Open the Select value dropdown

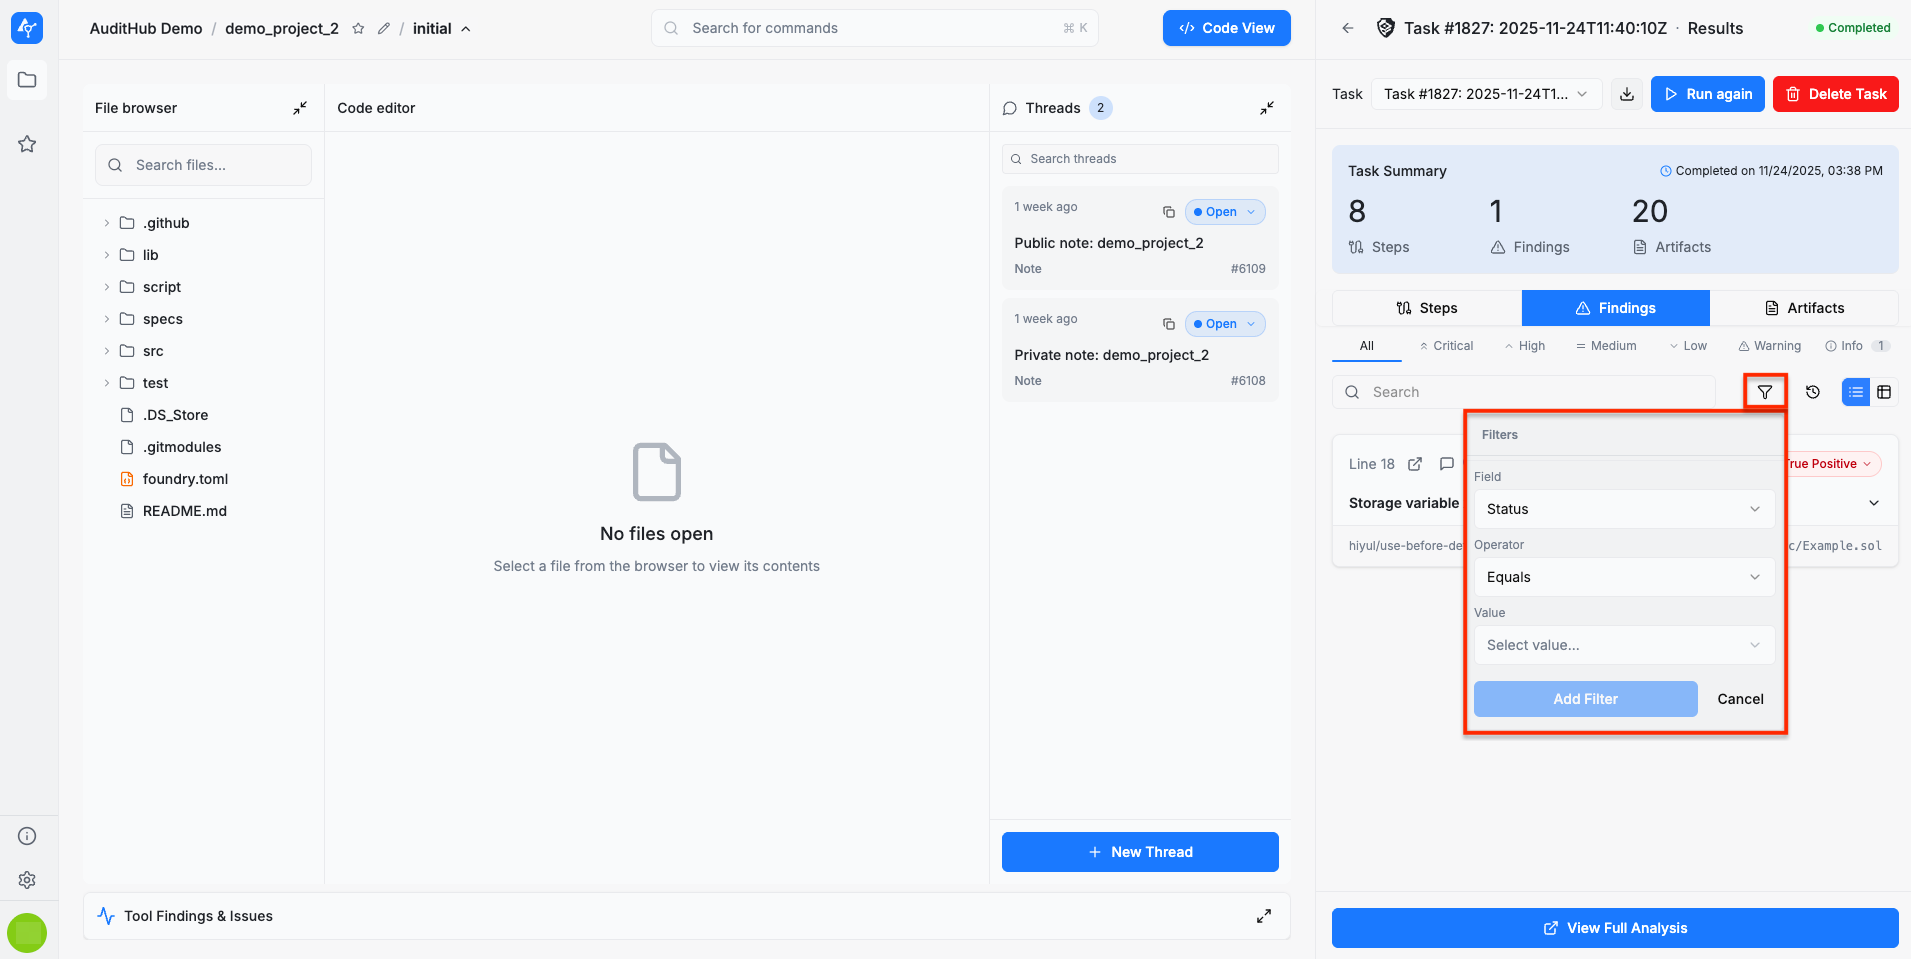[1623, 645]
